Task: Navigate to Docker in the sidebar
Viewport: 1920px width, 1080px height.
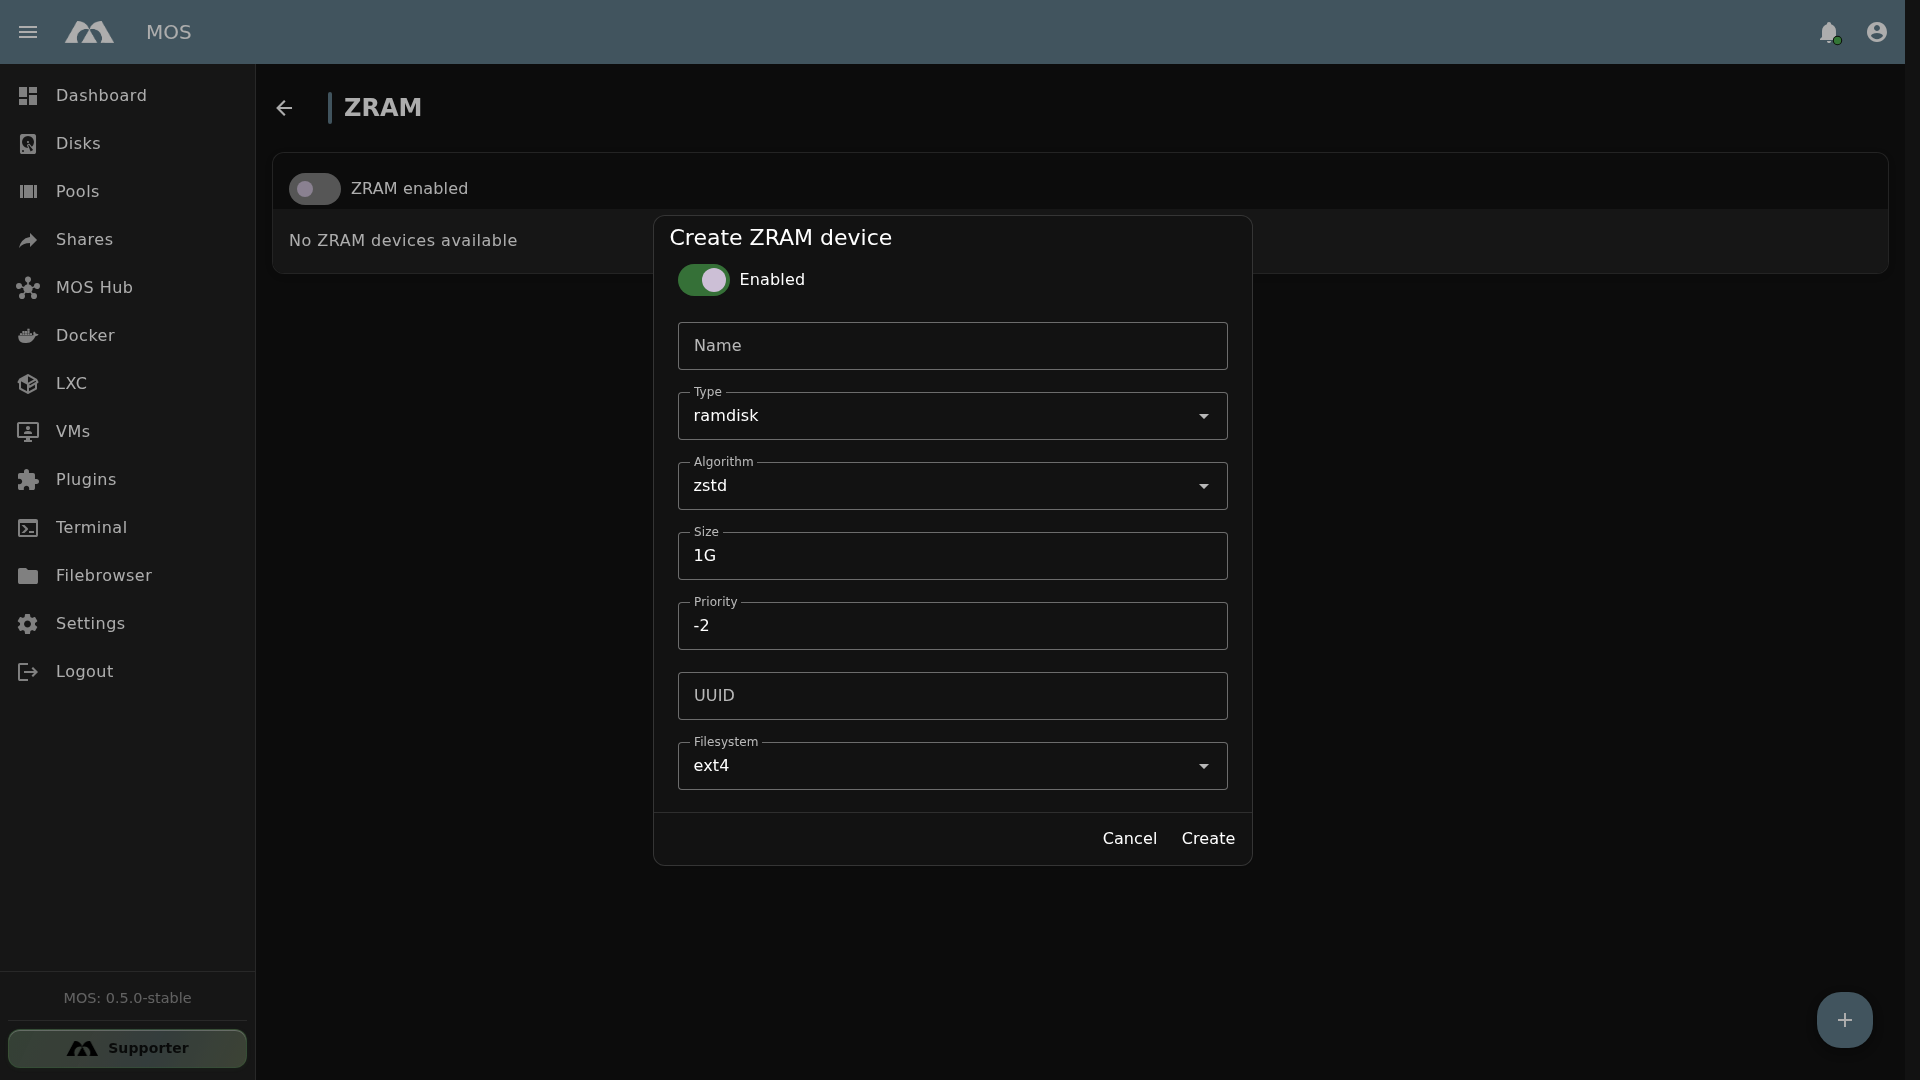Action: 127,336
